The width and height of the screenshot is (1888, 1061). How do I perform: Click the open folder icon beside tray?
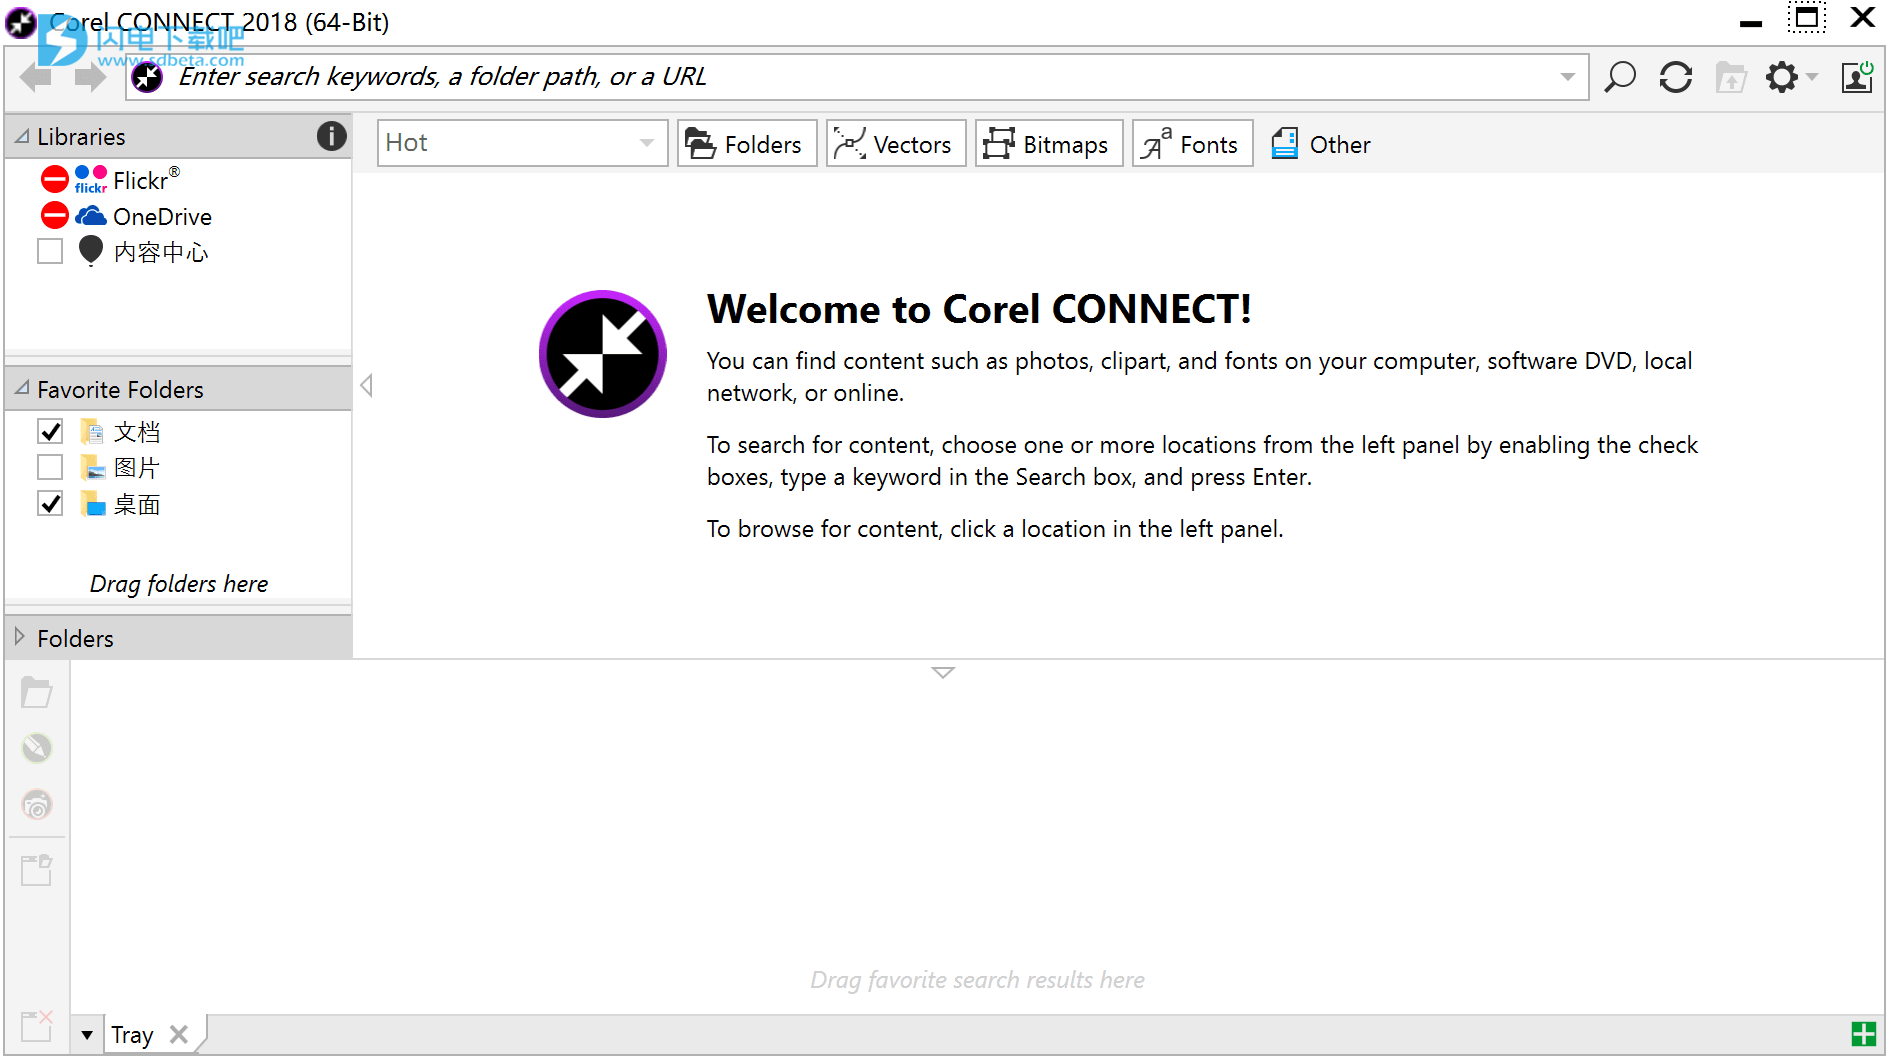tap(37, 692)
